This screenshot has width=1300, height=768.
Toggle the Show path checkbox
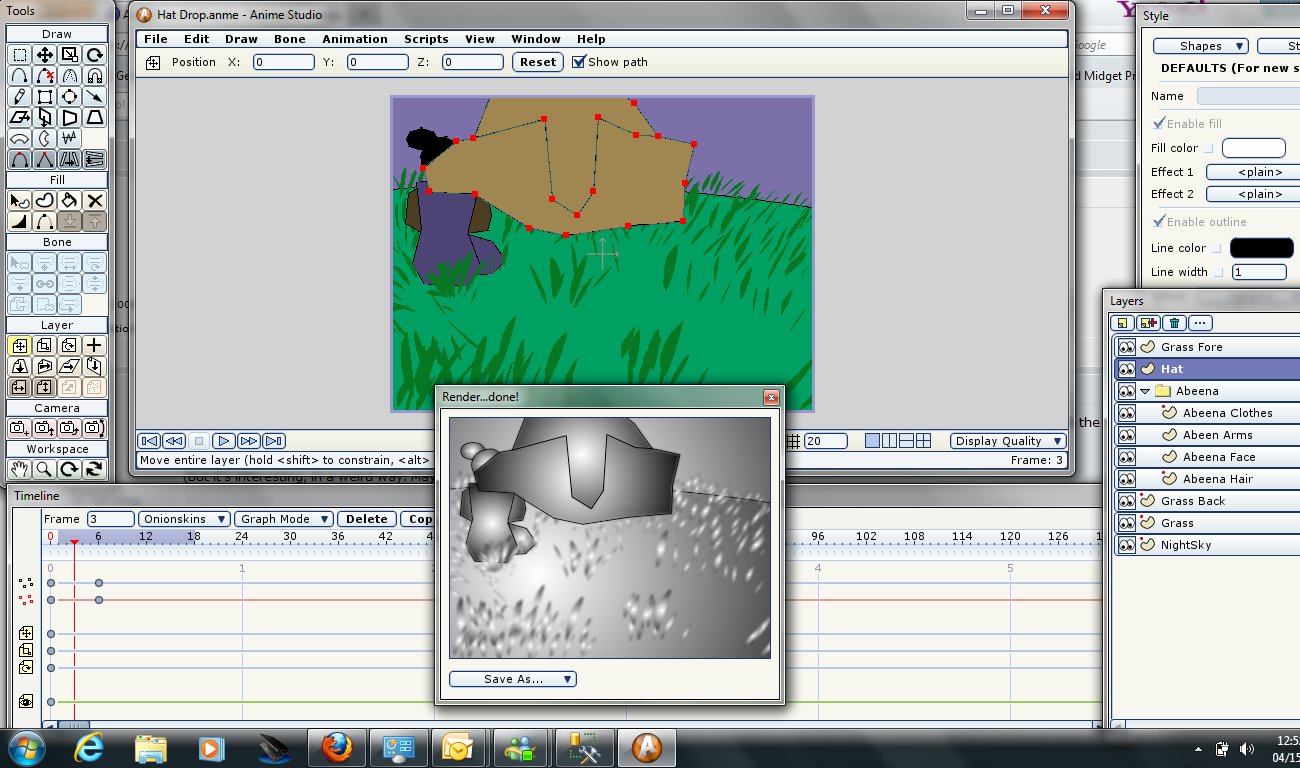[x=579, y=62]
